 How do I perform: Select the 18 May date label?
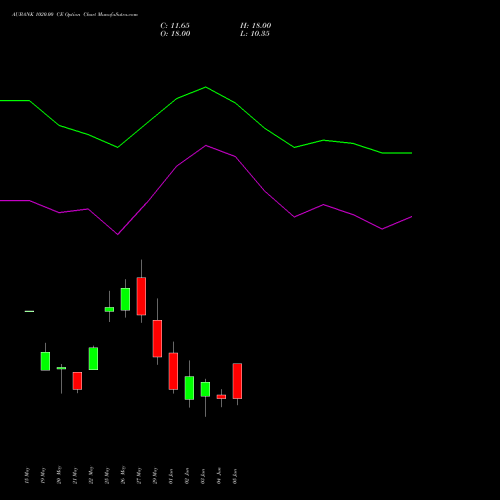(27, 475)
